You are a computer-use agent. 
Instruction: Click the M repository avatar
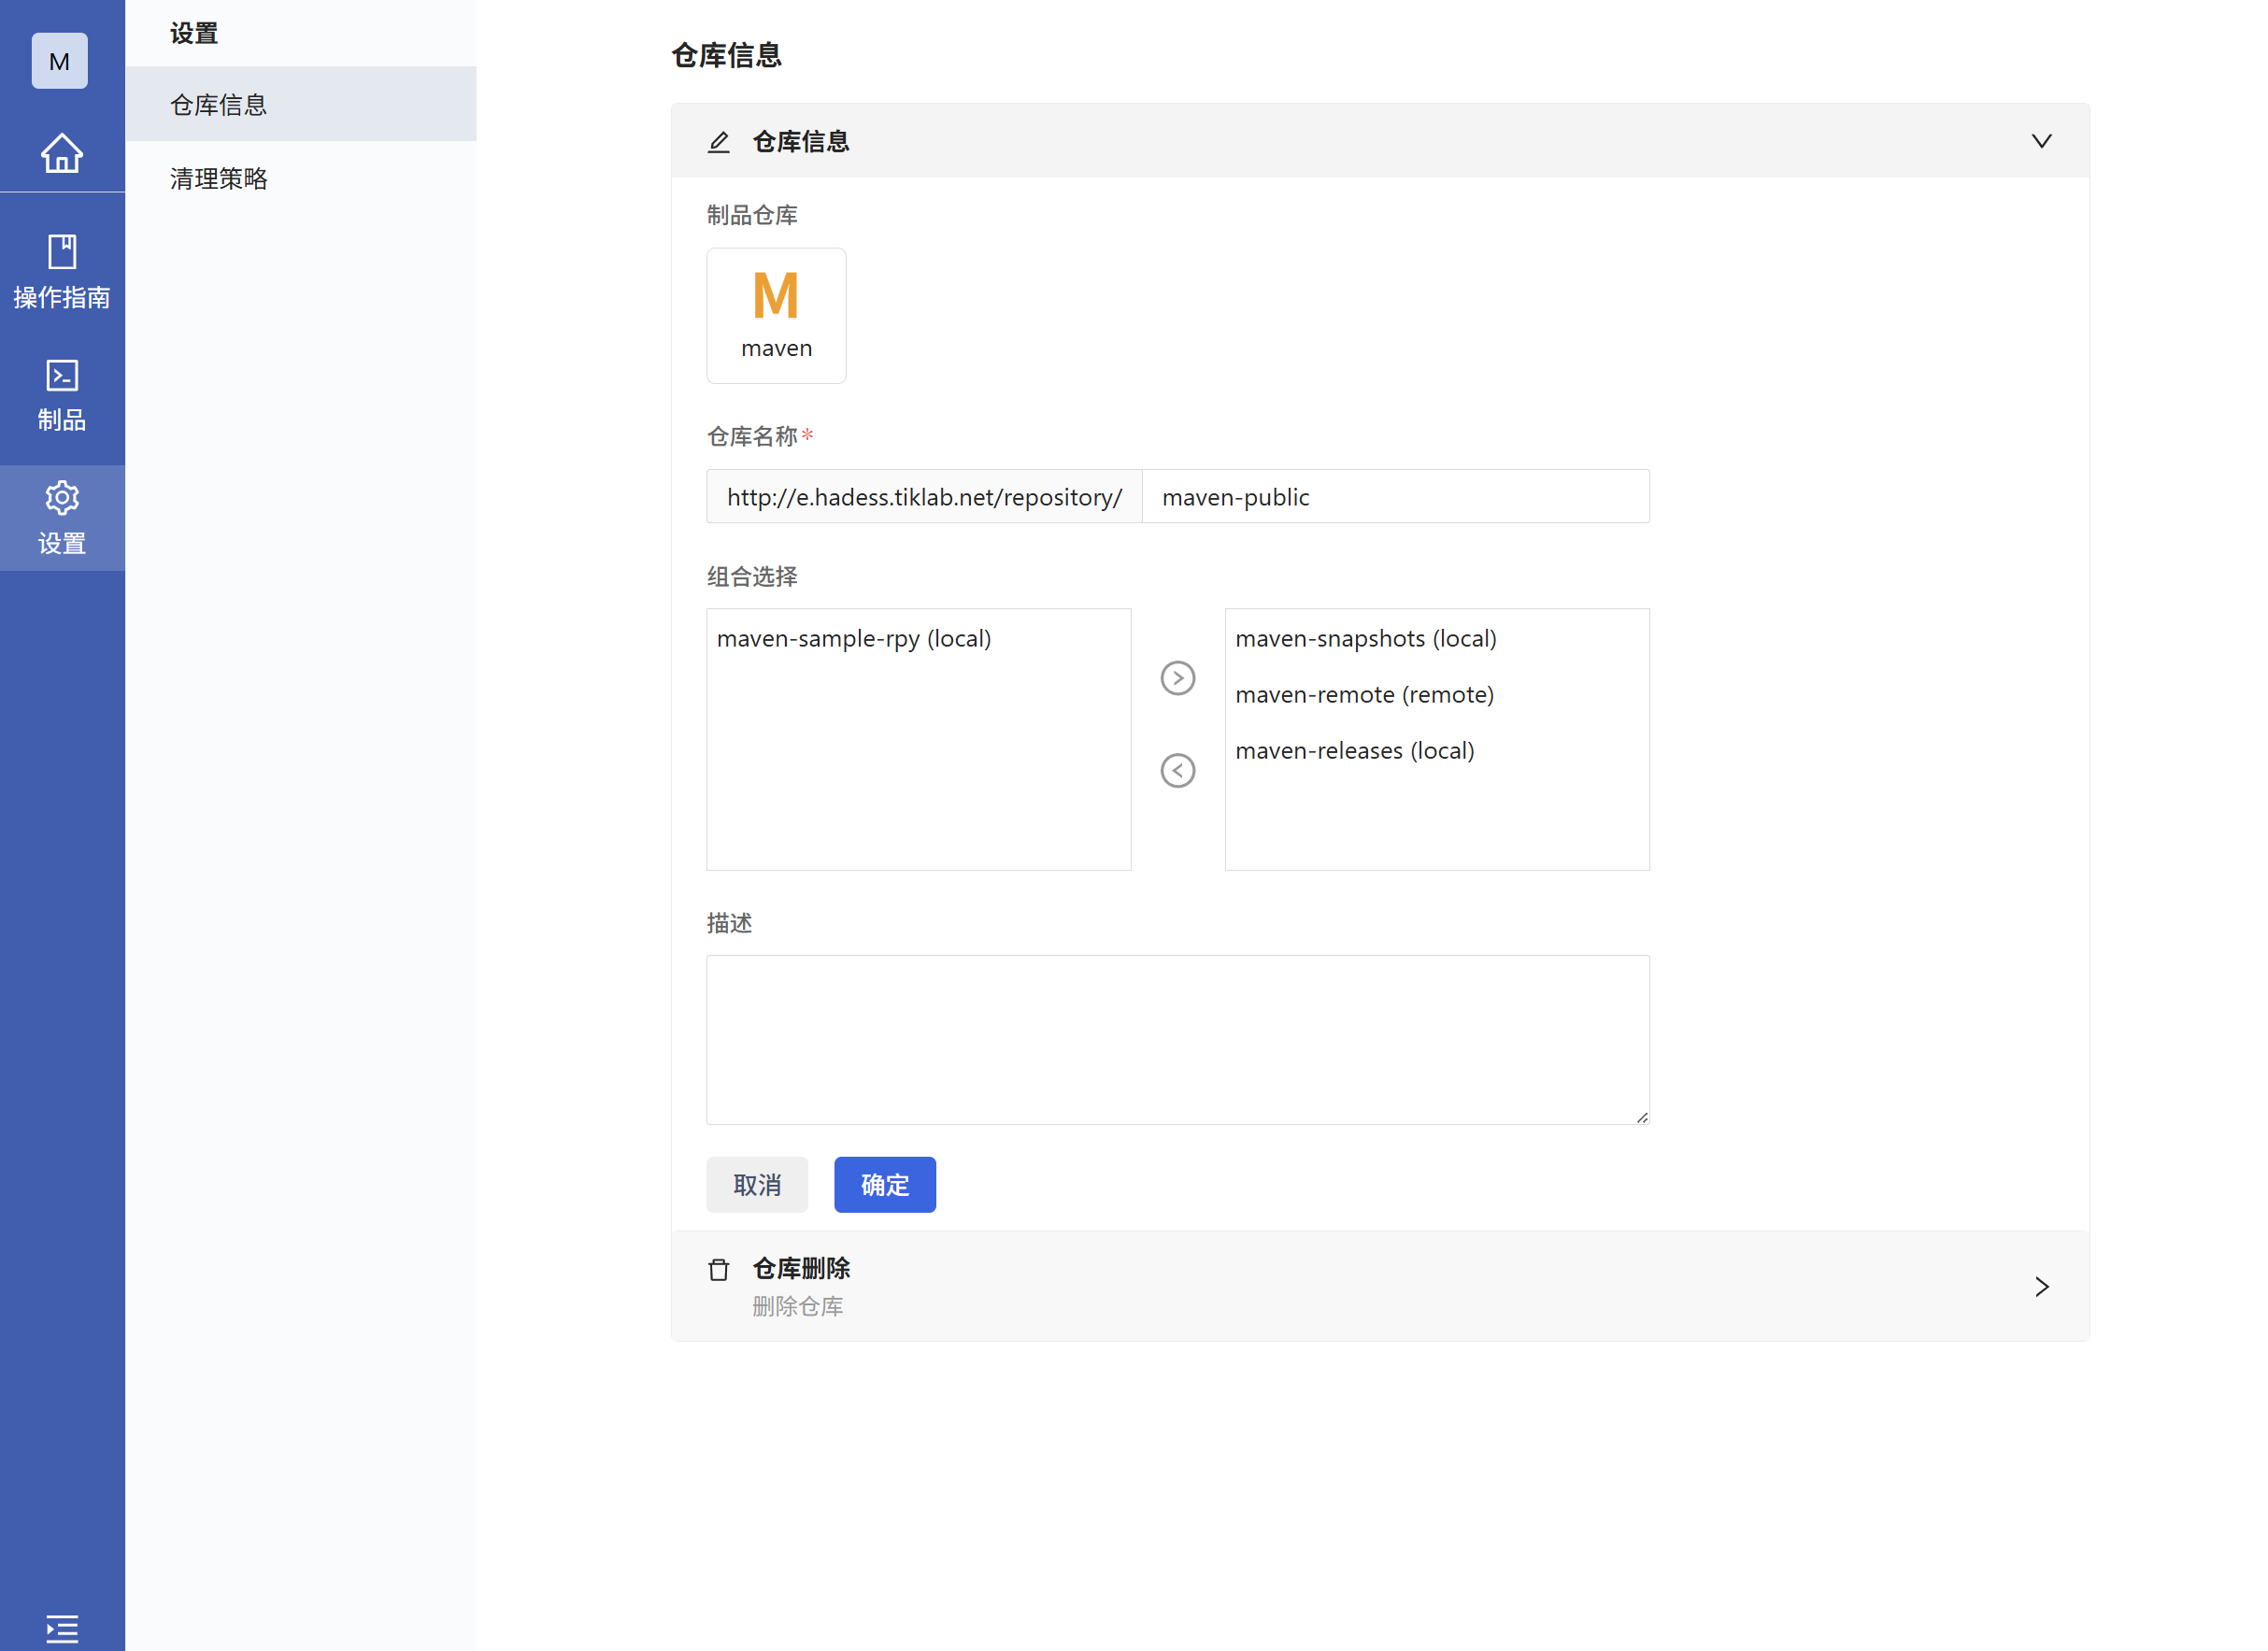point(59,61)
